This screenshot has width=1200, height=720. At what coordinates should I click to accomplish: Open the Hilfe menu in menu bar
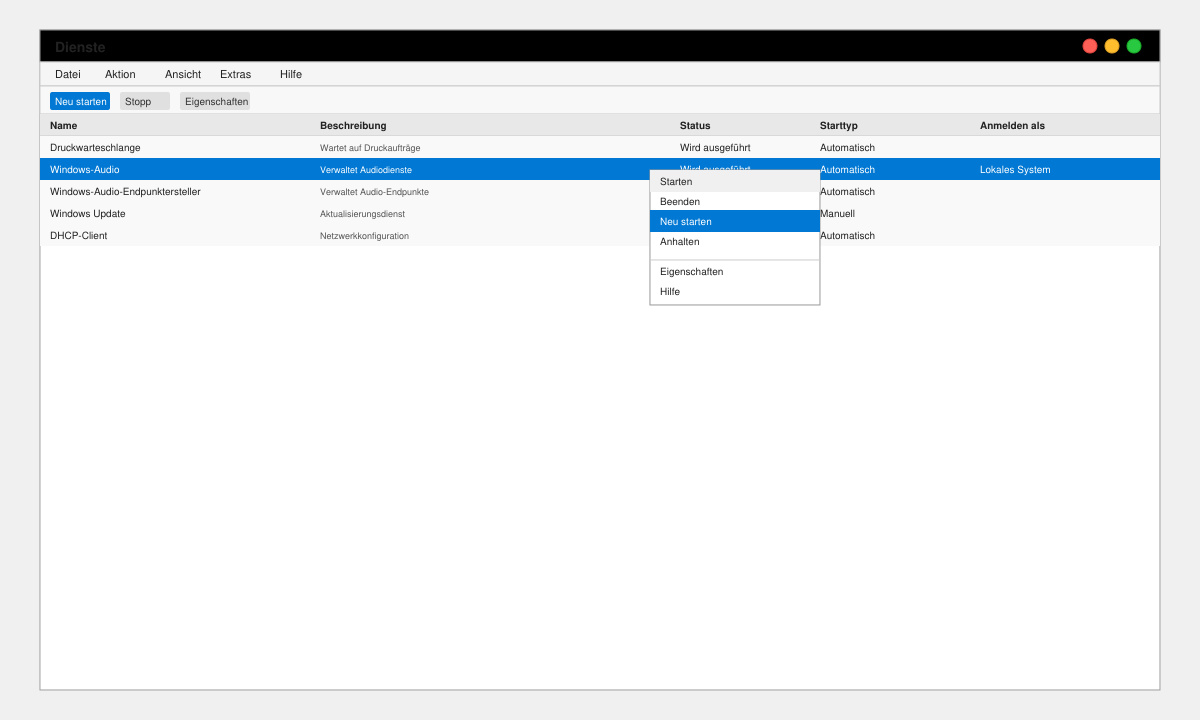pyautogui.click(x=291, y=74)
